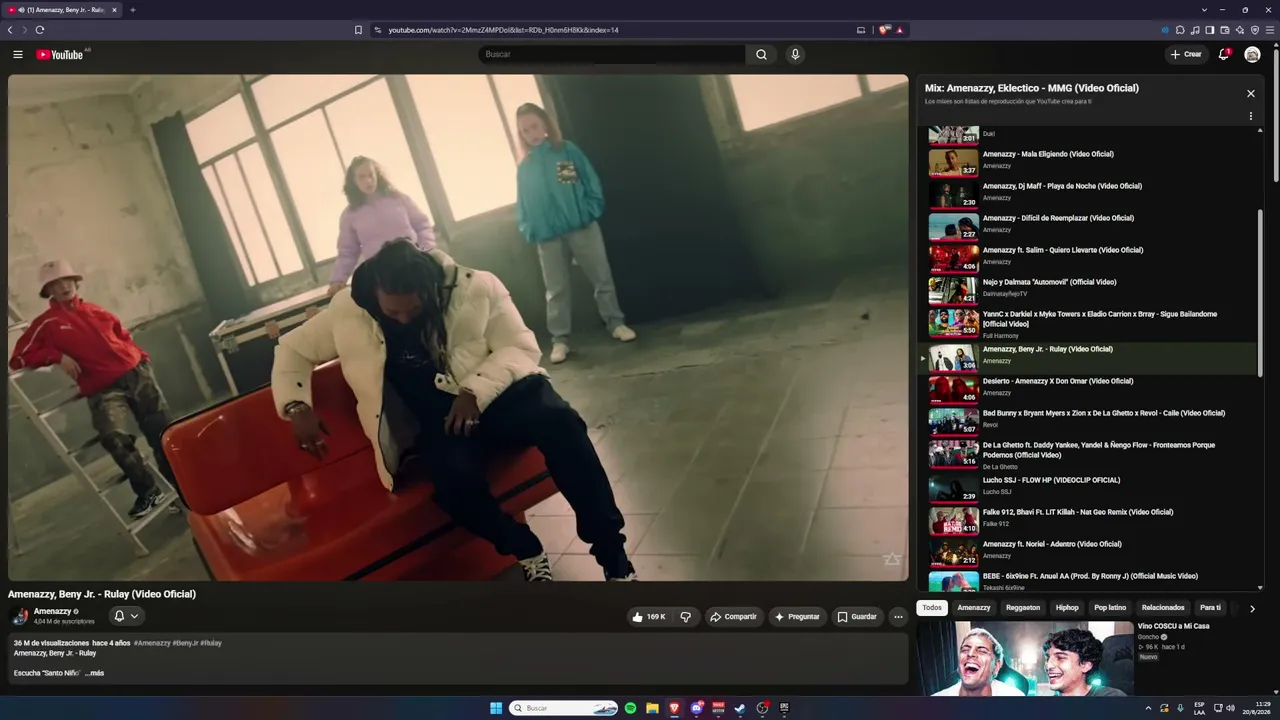
Task: Click the page vertical scrollbar
Action: click(x=1275, y=115)
